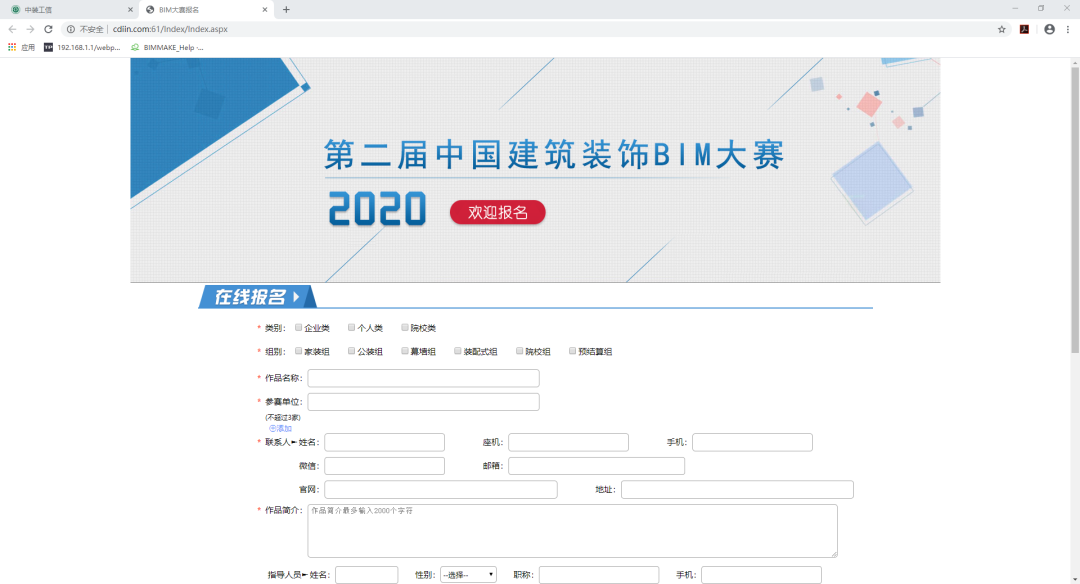
Task: Click the page vertical scrollbar
Action: tap(1075, 210)
